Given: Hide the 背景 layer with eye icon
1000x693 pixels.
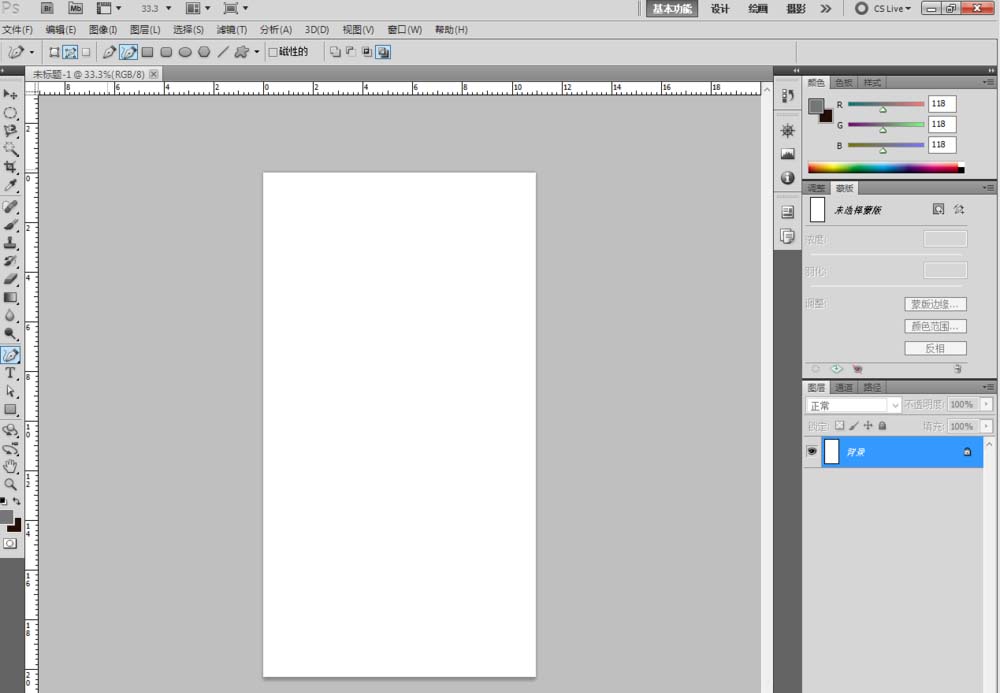Looking at the screenshot, I should tap(812, 452).
